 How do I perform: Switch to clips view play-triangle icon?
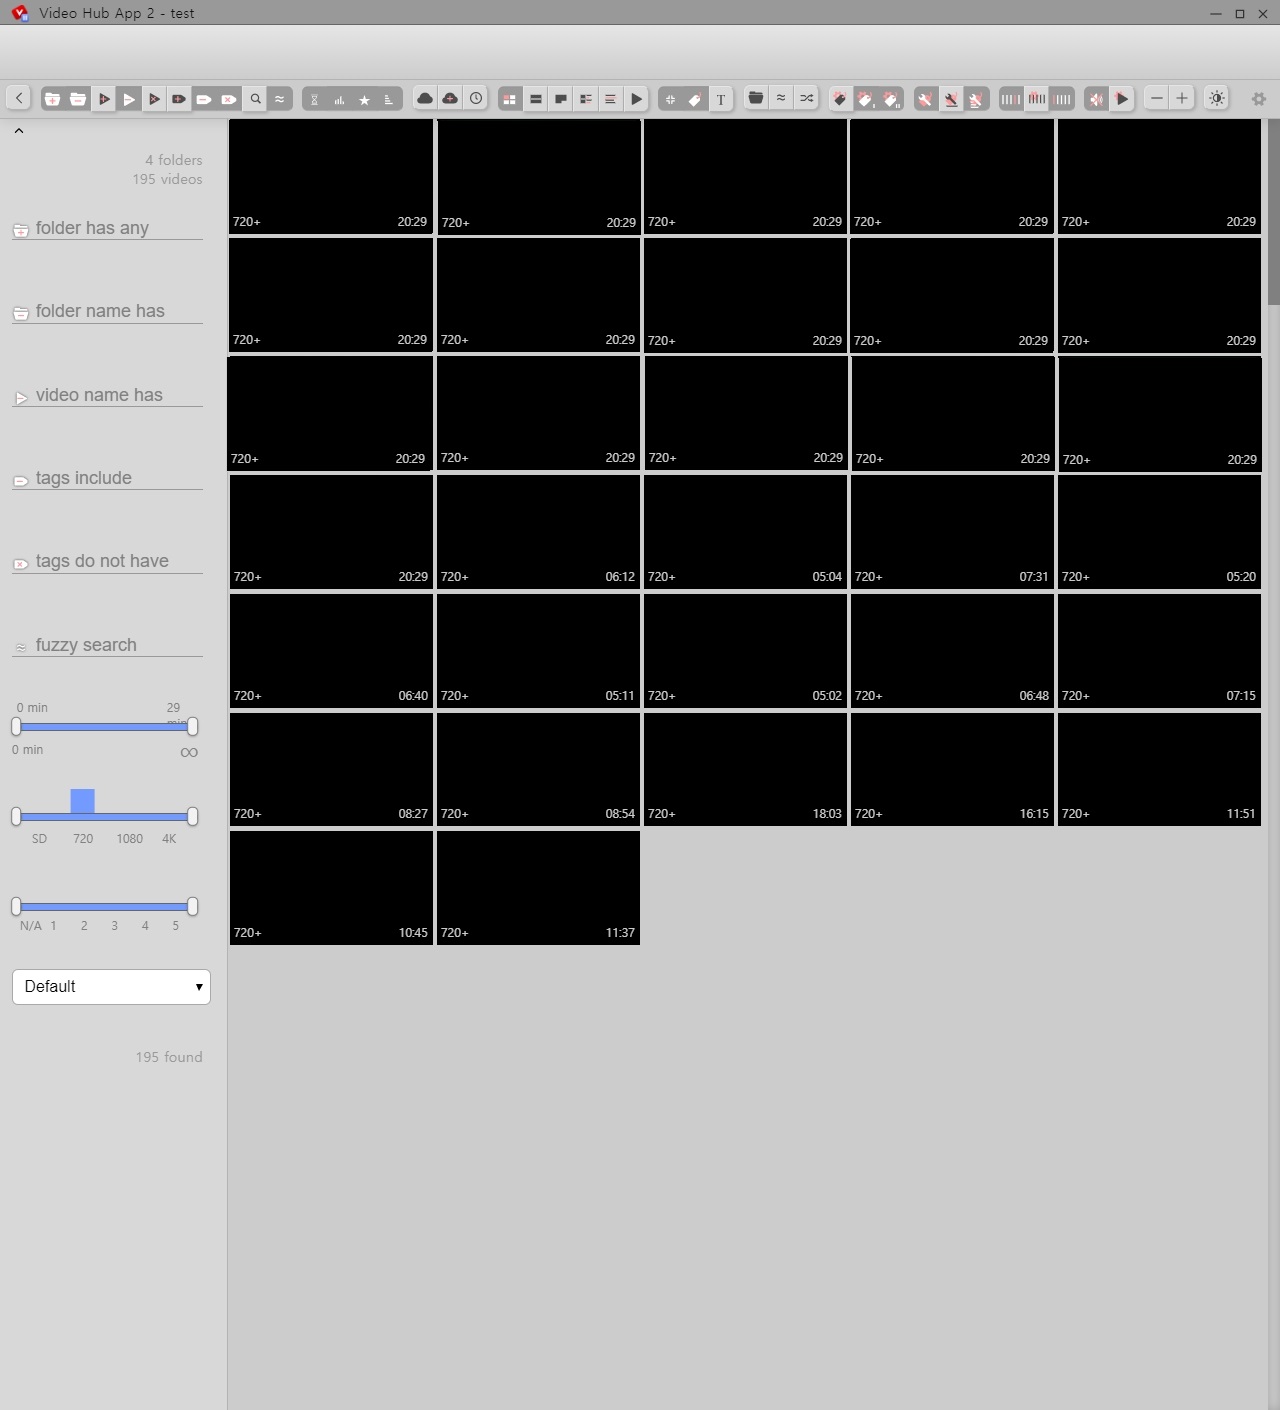(x=636, y=99)
